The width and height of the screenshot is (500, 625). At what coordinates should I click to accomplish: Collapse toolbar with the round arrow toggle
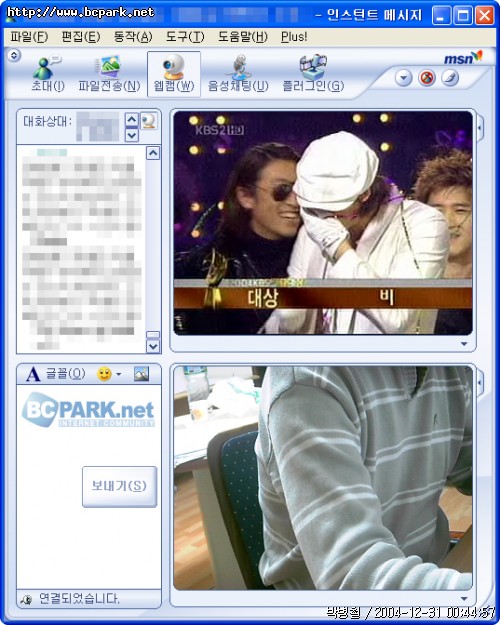click(x=14, y=56)
